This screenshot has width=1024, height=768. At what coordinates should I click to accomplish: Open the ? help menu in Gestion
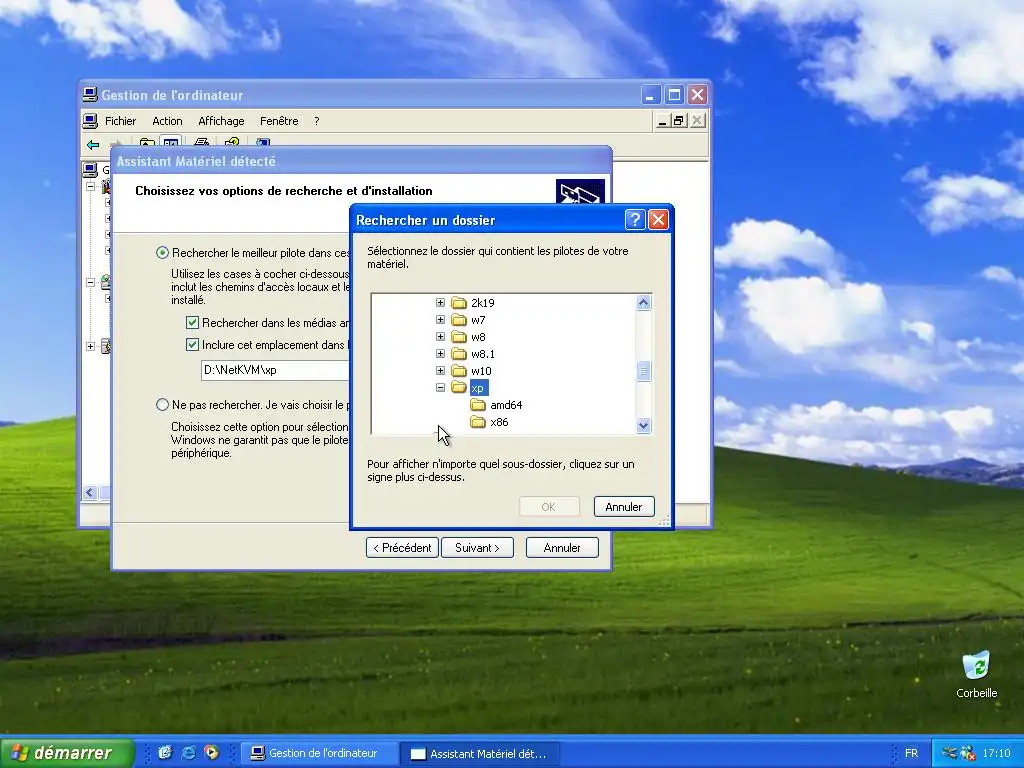click(x=316, y=121)
